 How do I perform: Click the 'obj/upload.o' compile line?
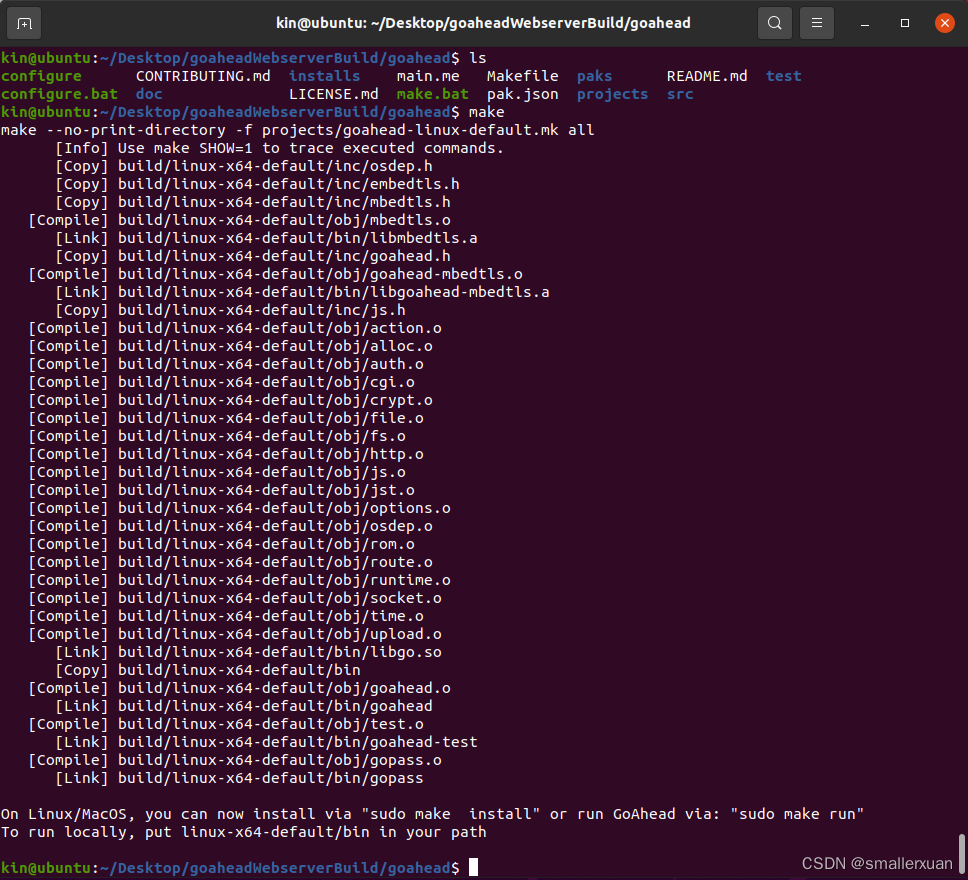click(x=235, y=634)
